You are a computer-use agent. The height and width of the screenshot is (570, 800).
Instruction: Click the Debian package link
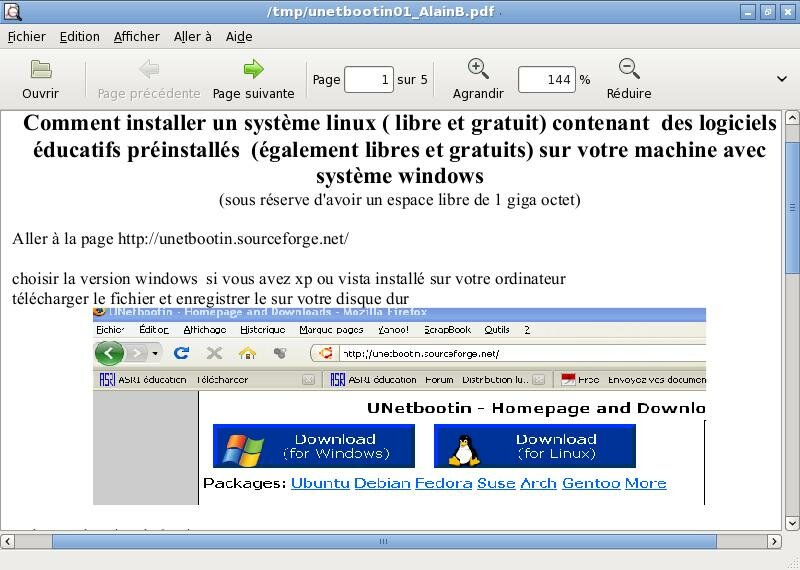coord(382,483)
